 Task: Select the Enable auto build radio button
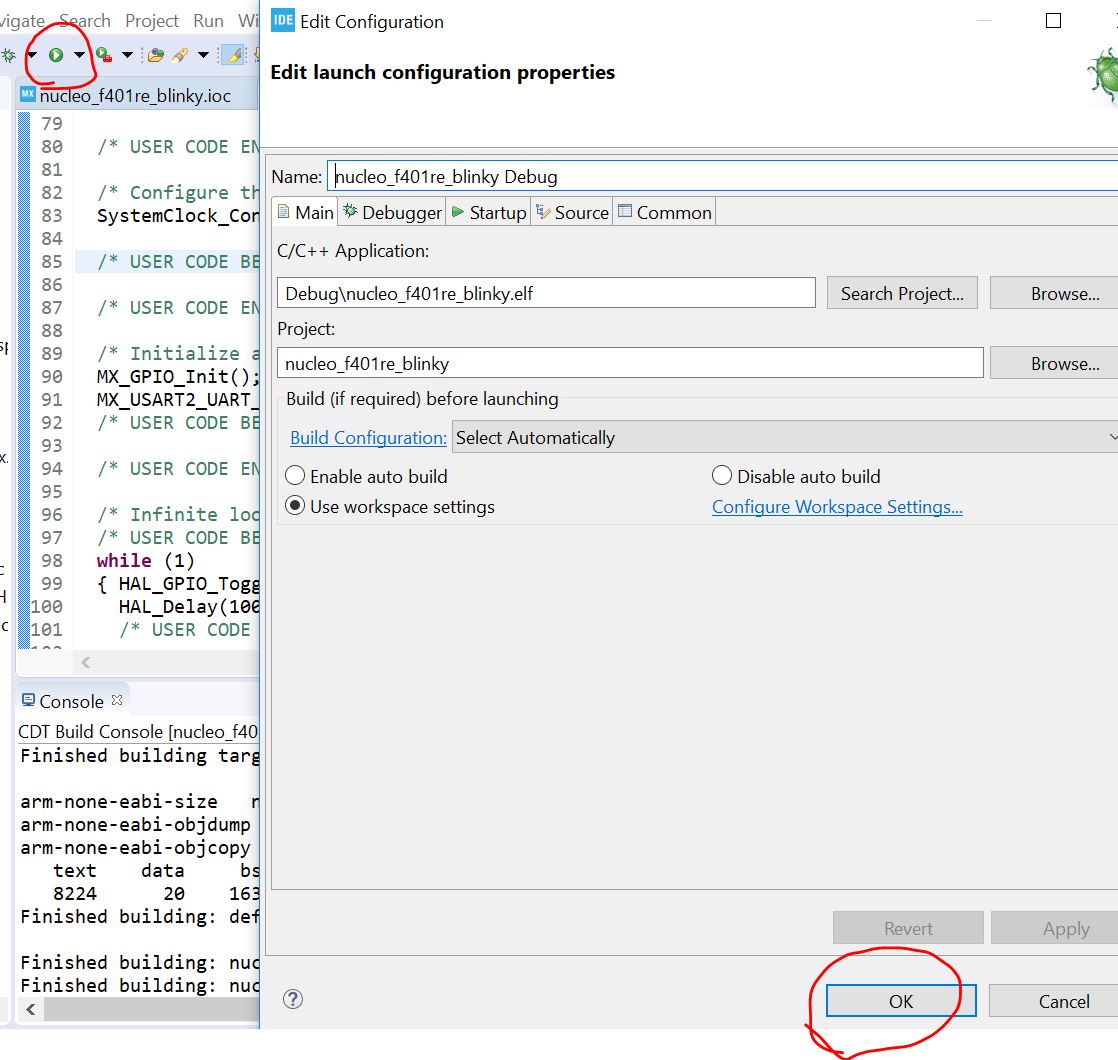[296, 476]
